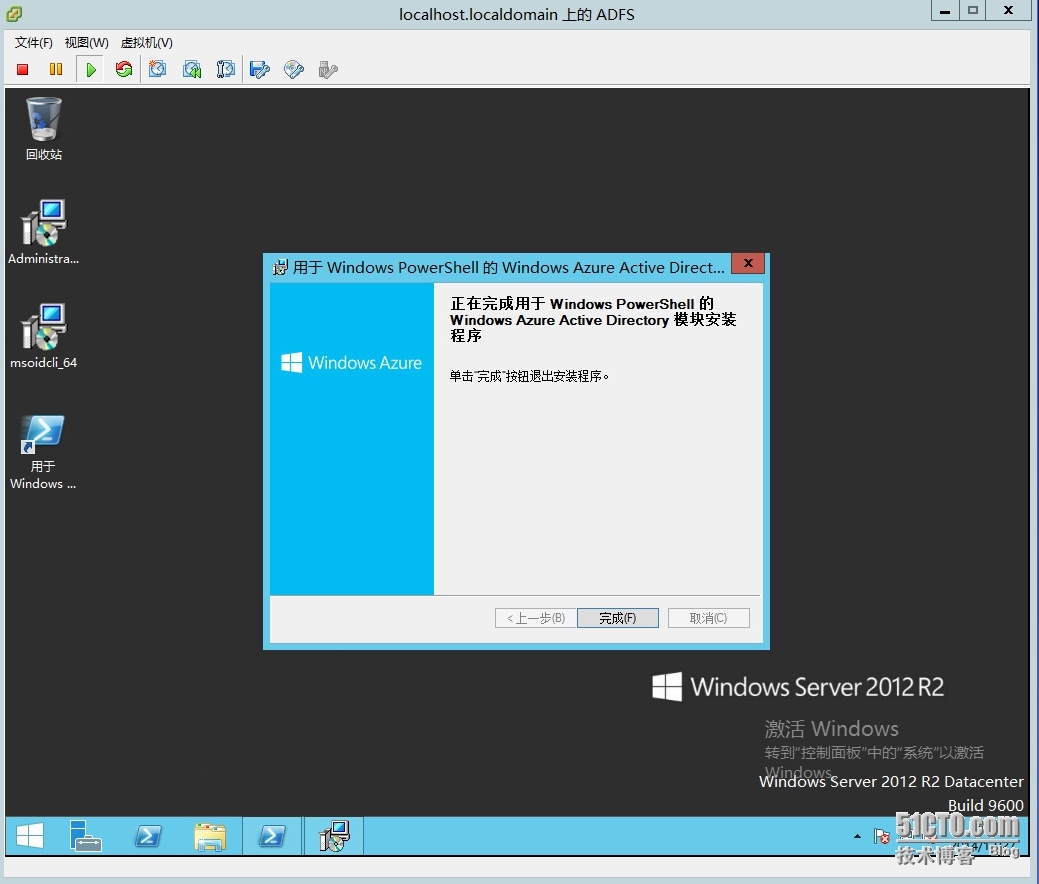Image resolution: width=1039 pixels, height=884 pixels.
Task: Open File Explorer from the taskbar
Action: click(x=210, y=836)
